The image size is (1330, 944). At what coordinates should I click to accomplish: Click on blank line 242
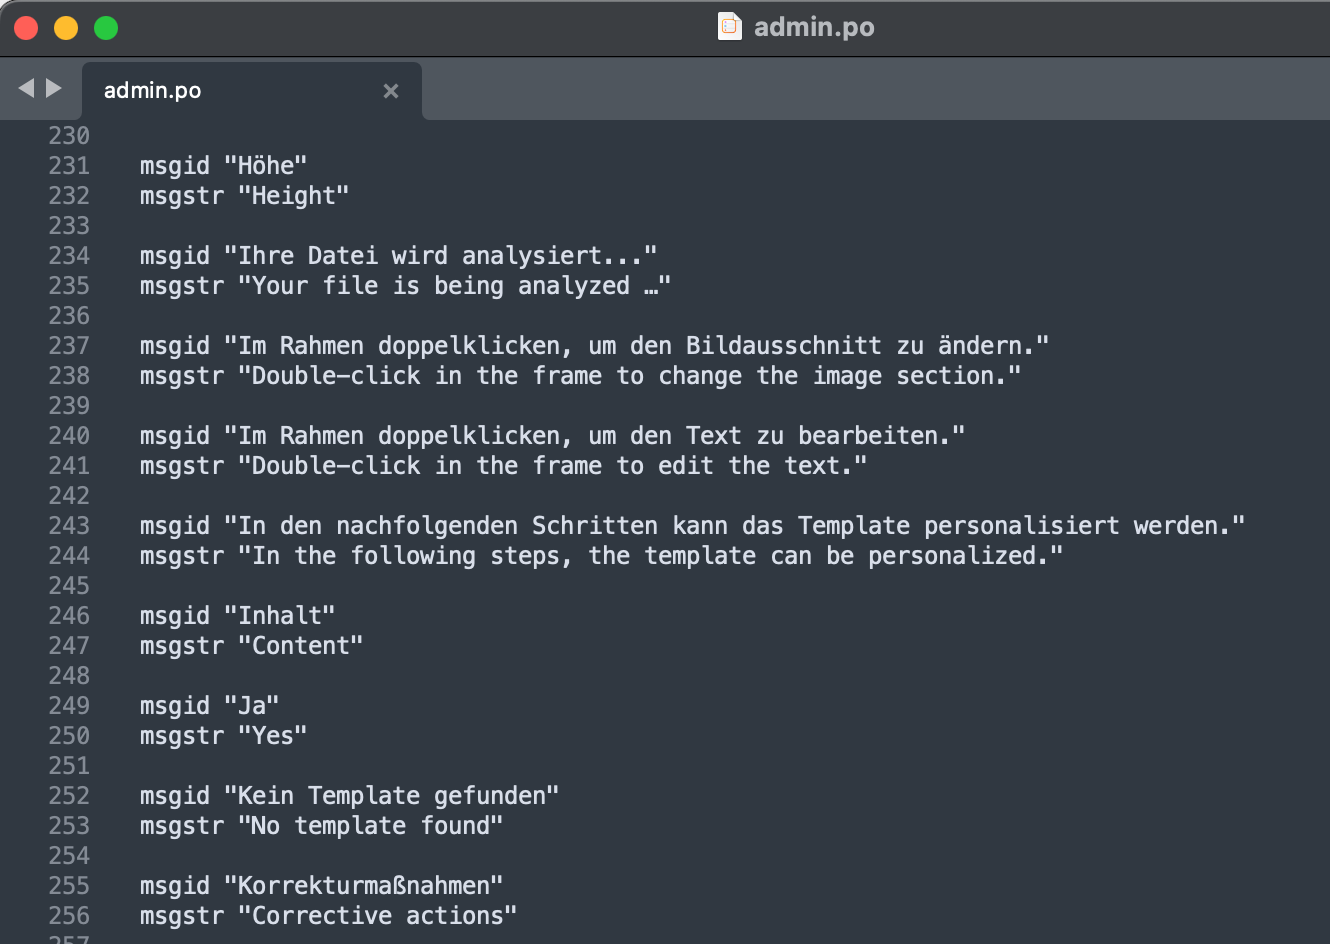[x=300, y=495]
